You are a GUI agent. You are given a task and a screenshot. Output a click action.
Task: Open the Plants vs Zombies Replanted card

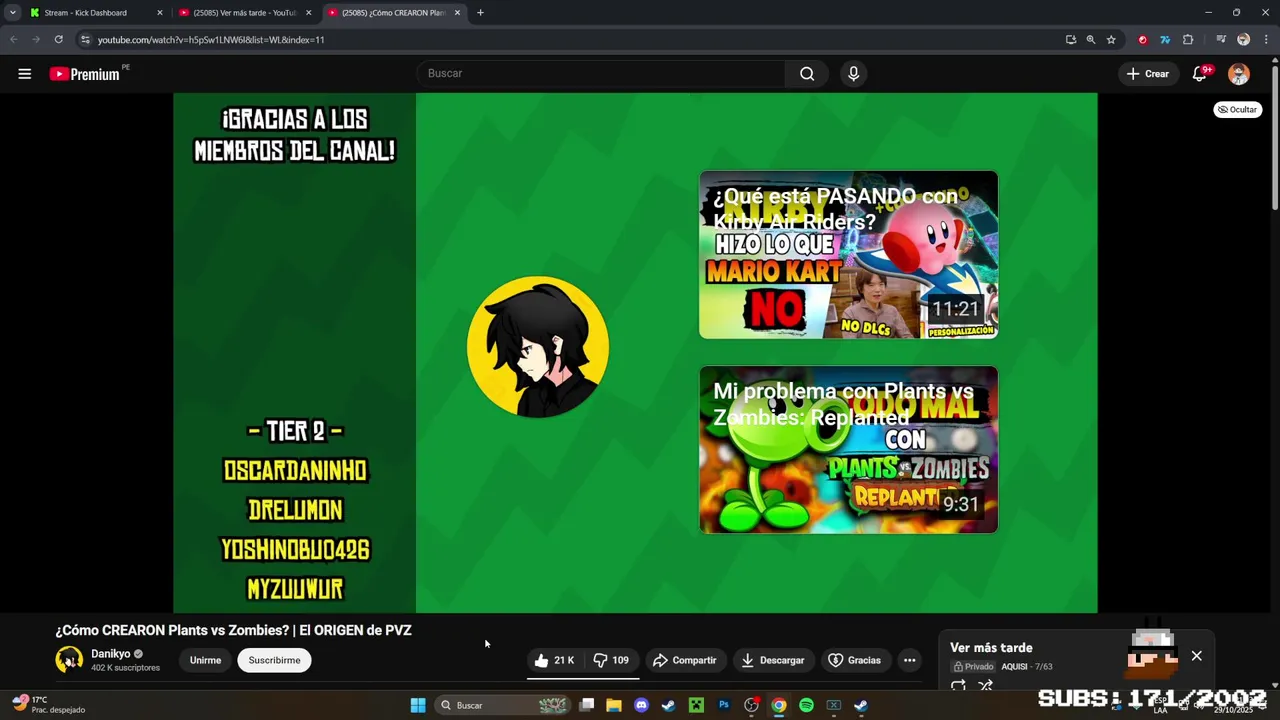848,450
